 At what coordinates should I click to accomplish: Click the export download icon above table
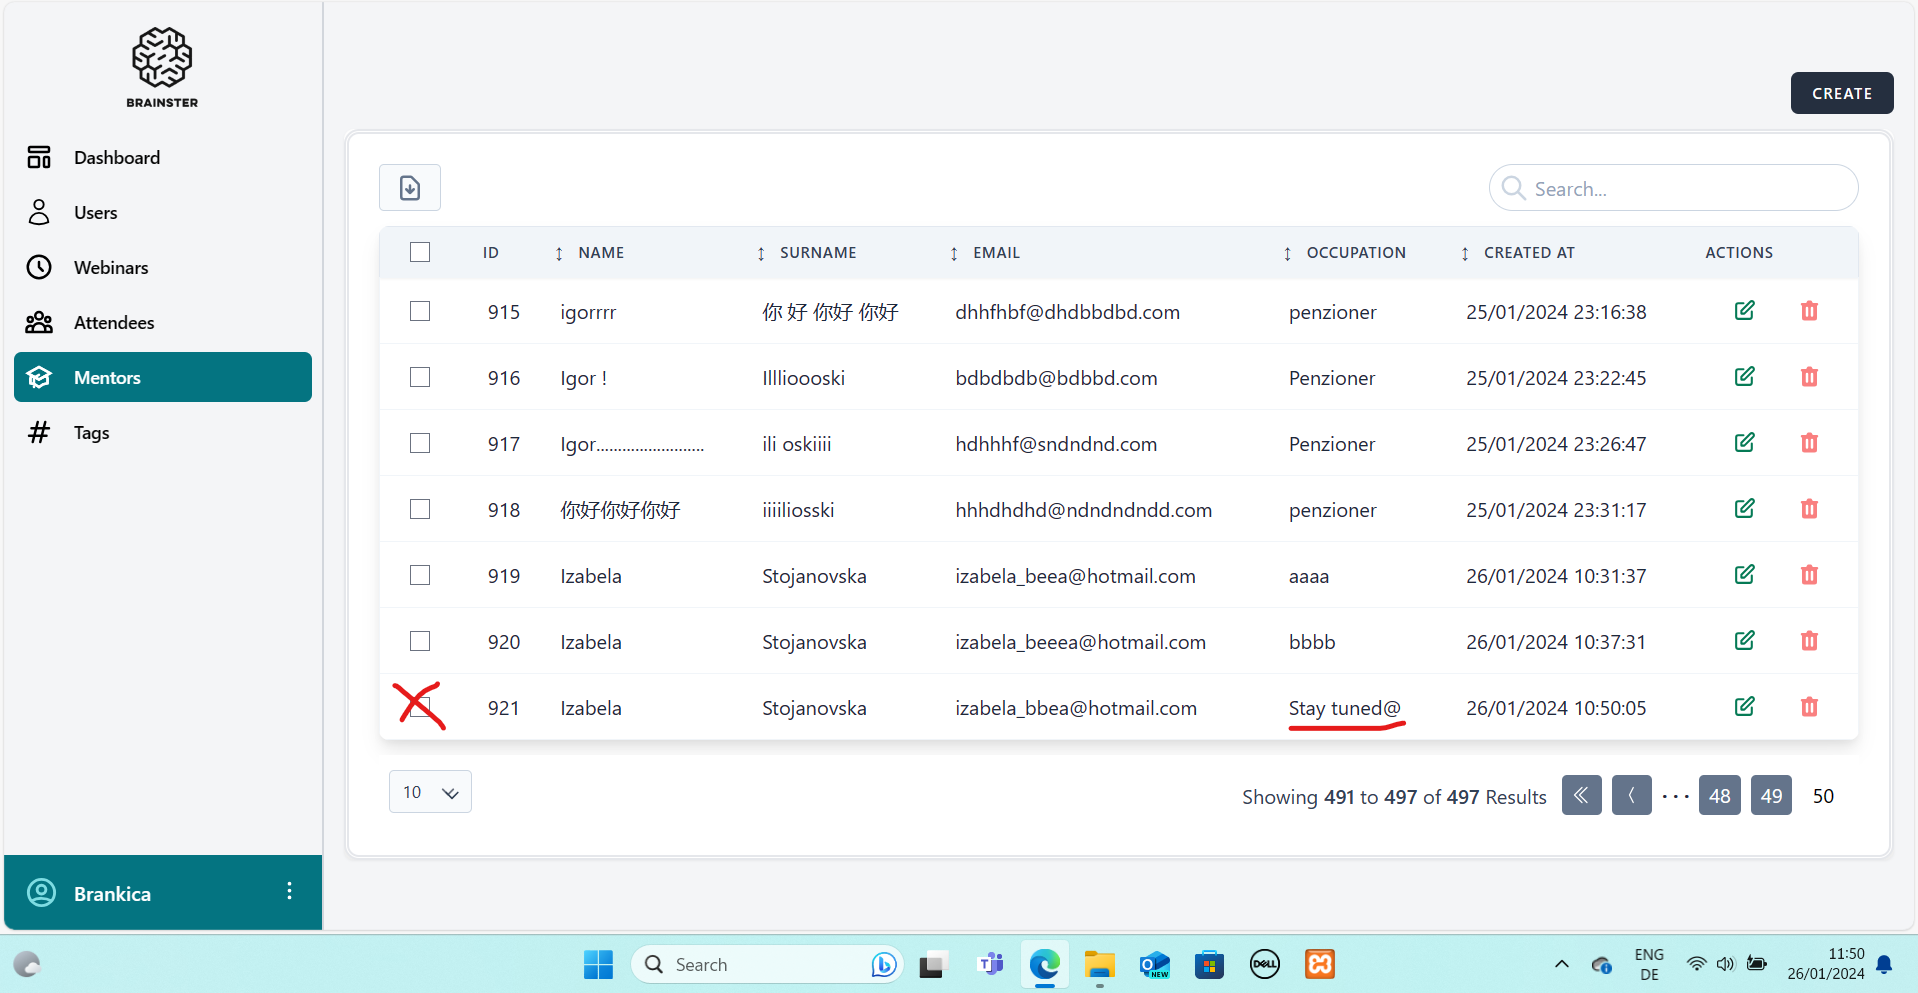pyautogui.click(x=409, y=188)
